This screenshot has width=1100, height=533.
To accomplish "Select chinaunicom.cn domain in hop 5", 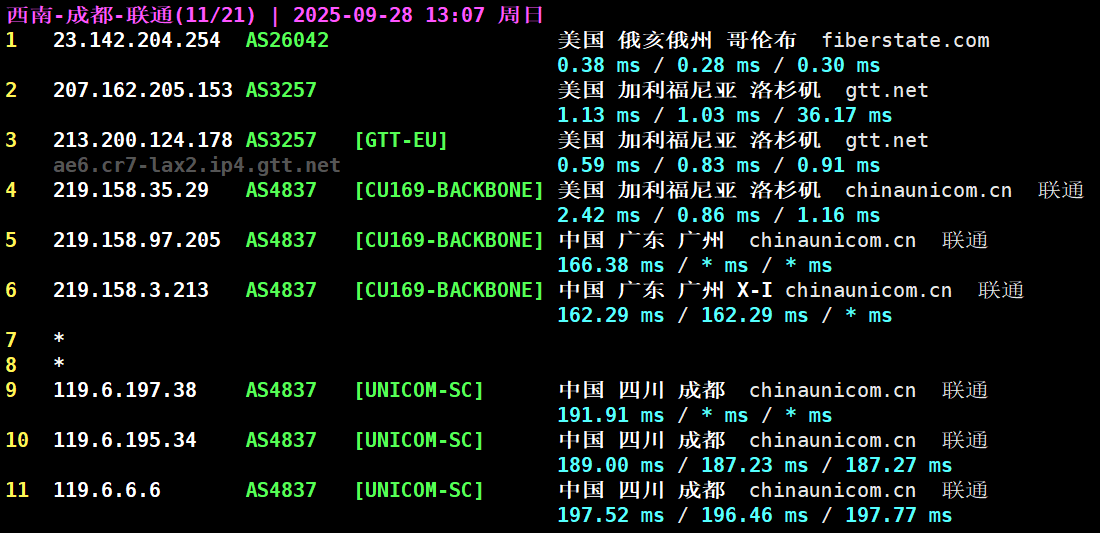I will [833, 241].
